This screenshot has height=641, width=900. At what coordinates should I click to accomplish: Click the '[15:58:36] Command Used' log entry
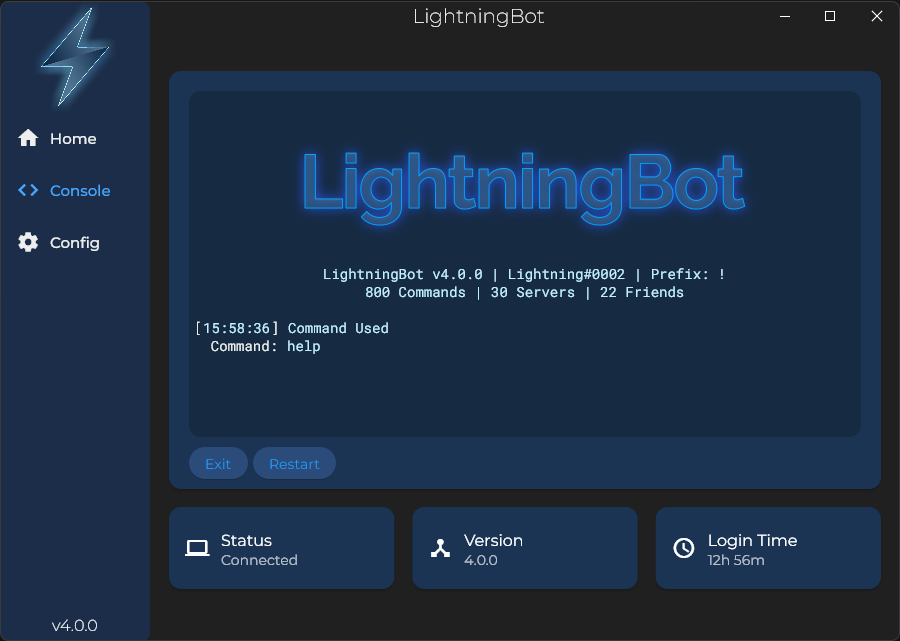point(292,328)
